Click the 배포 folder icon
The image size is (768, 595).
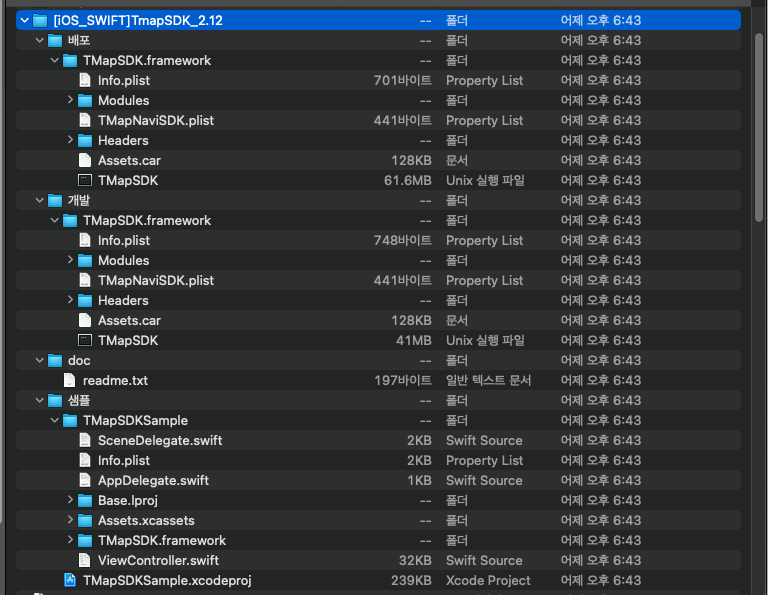(x=55, y=40)
